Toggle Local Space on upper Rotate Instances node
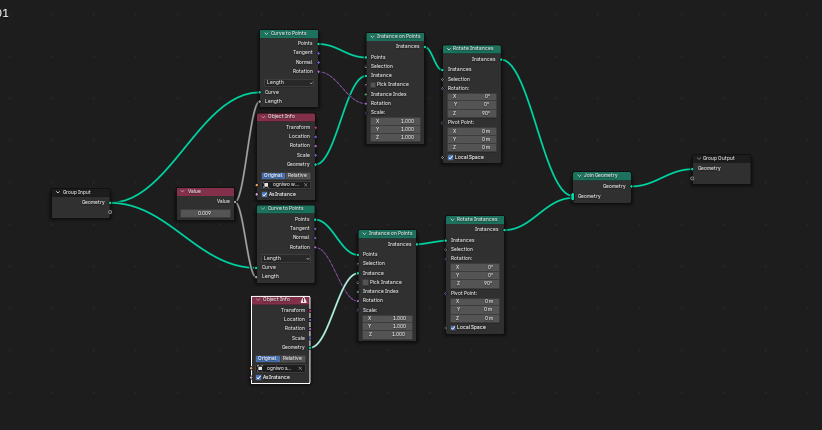 (451, 157)
